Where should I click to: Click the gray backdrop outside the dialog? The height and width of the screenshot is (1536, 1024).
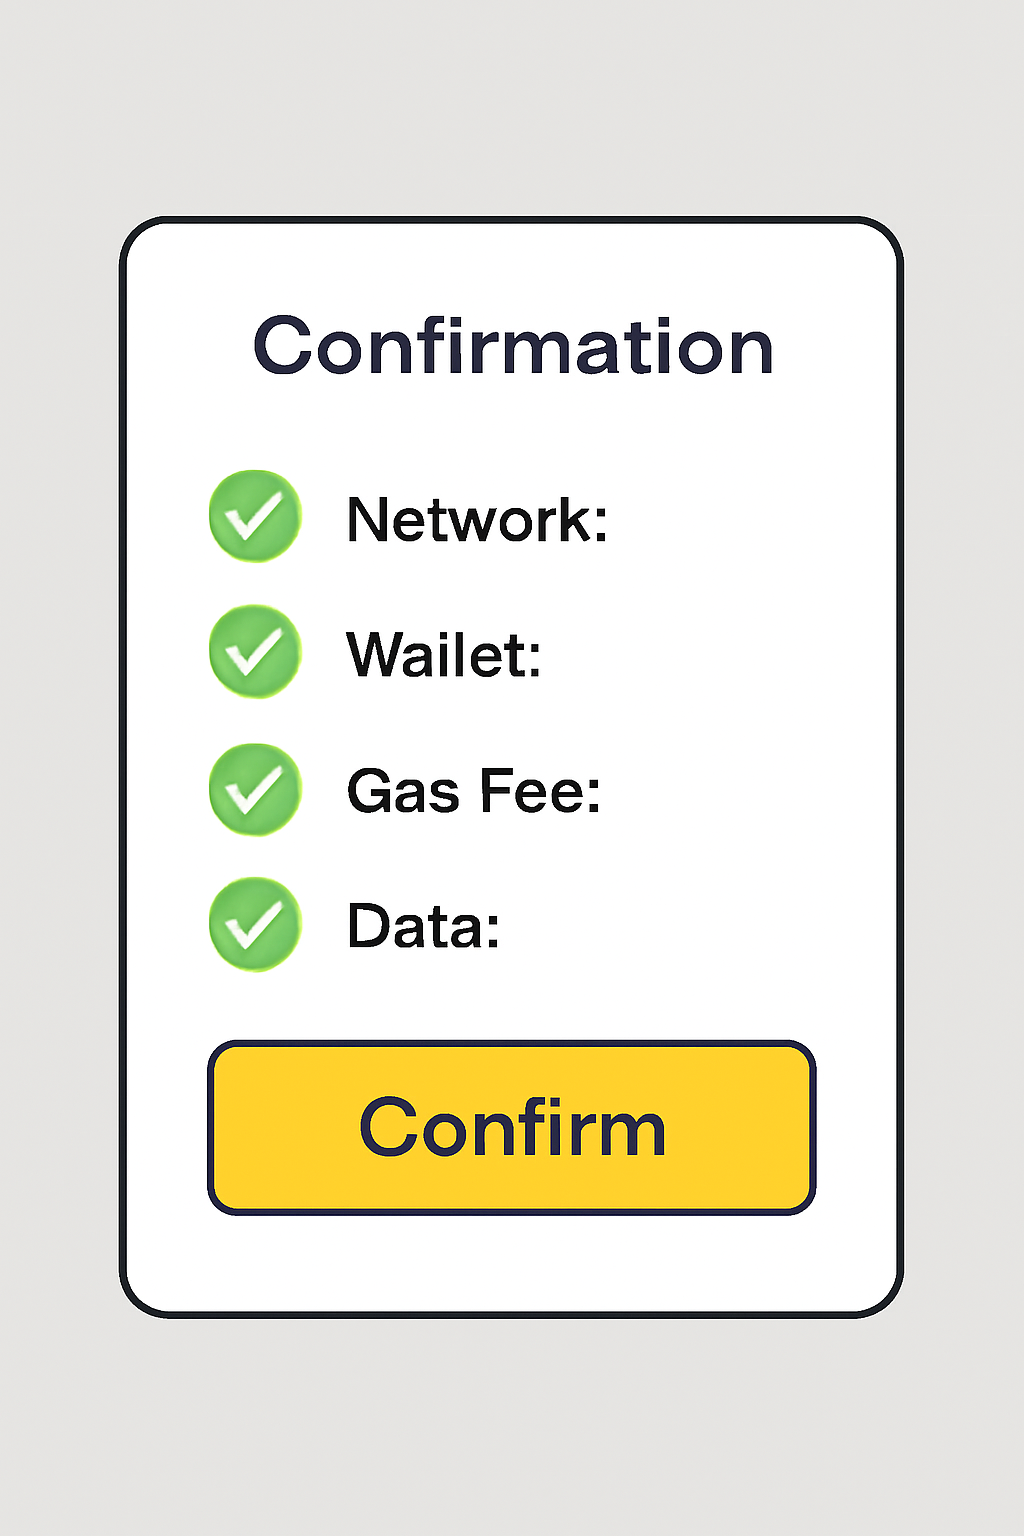click(512, 1430)
